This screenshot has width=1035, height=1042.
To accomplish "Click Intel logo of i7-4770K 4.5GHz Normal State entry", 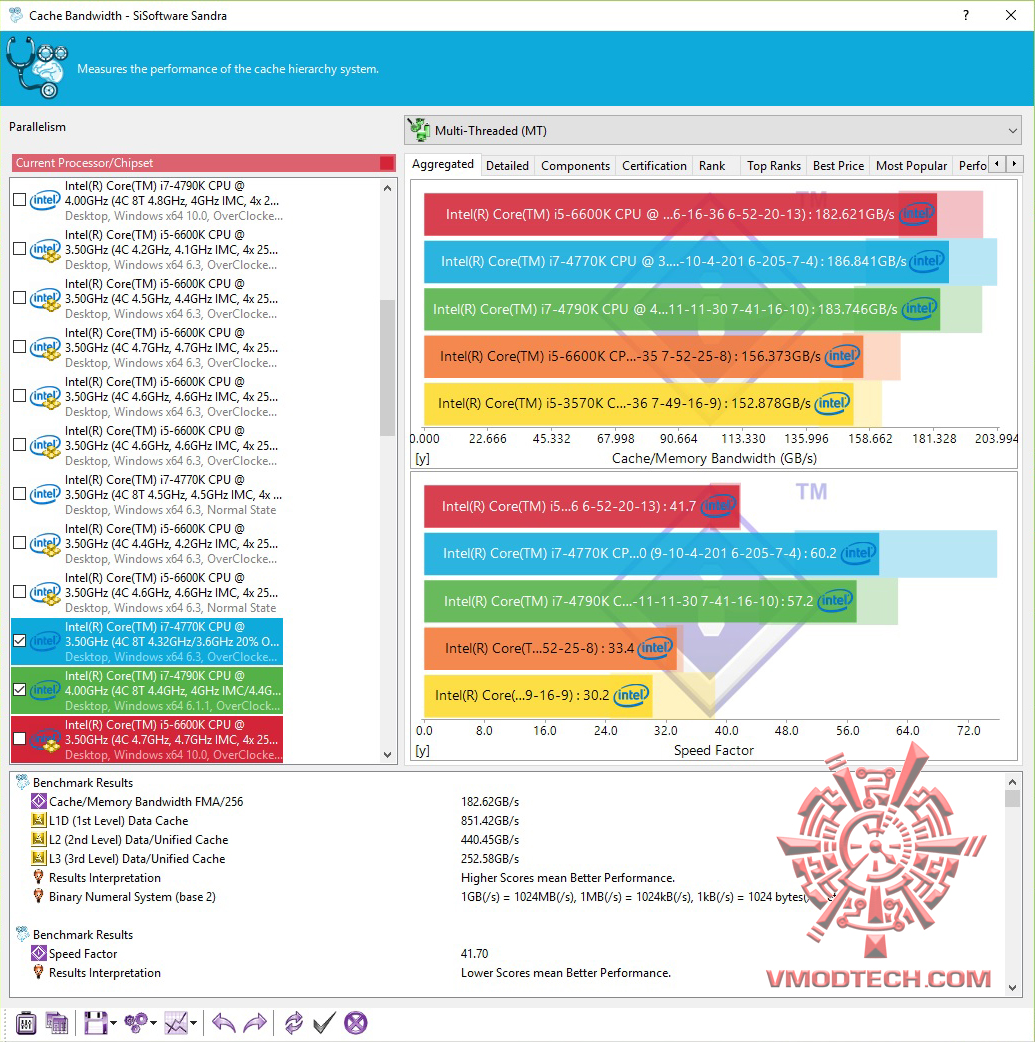I will (x=45, y=494).
